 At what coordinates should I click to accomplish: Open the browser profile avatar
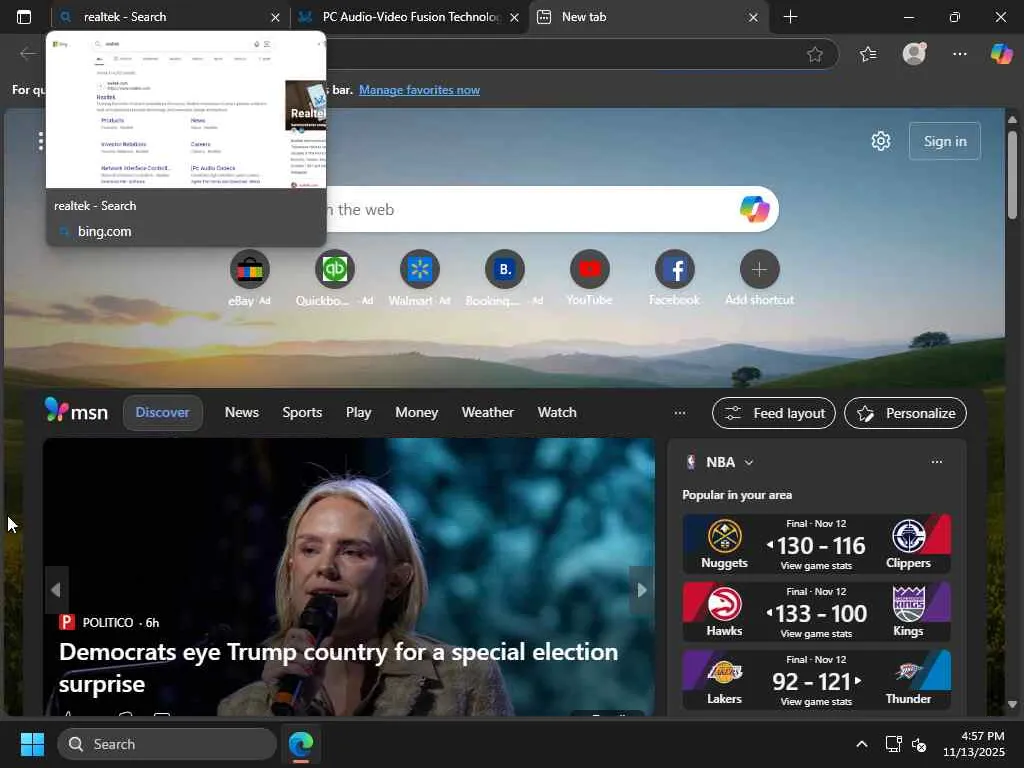(x=914, y=54)
